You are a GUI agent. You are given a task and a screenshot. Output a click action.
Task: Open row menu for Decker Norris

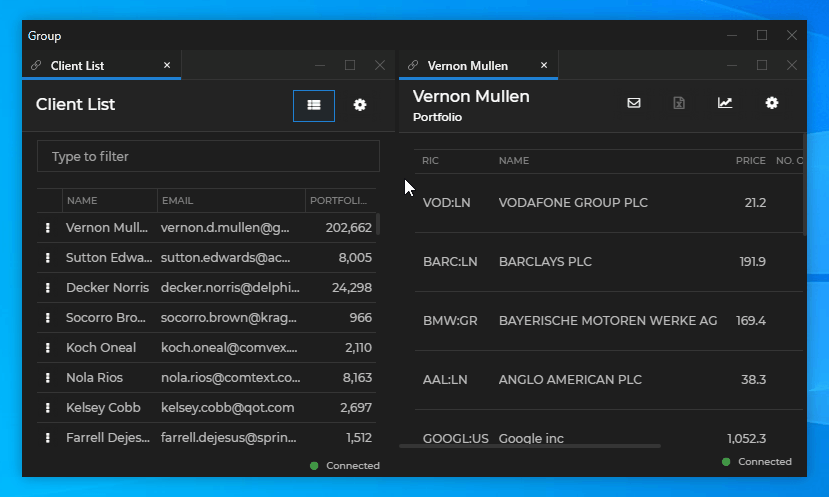tap(48, 288)
